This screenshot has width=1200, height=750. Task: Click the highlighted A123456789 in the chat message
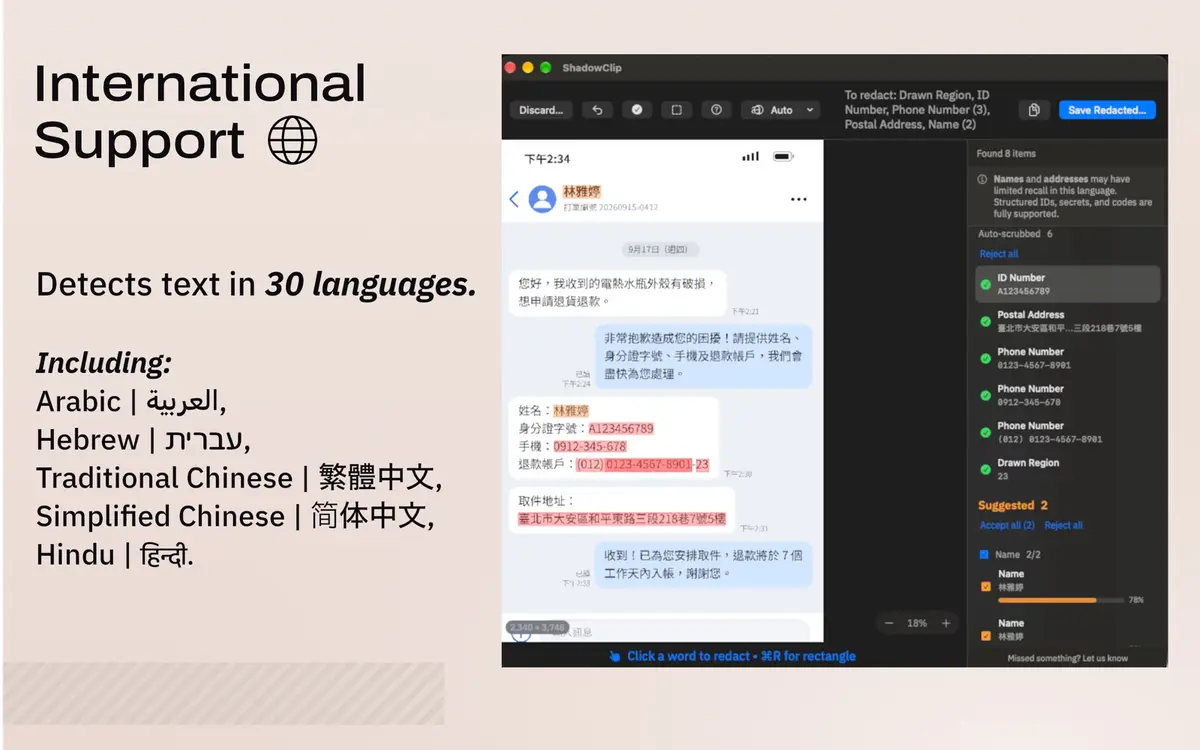[x=621, y=428]
